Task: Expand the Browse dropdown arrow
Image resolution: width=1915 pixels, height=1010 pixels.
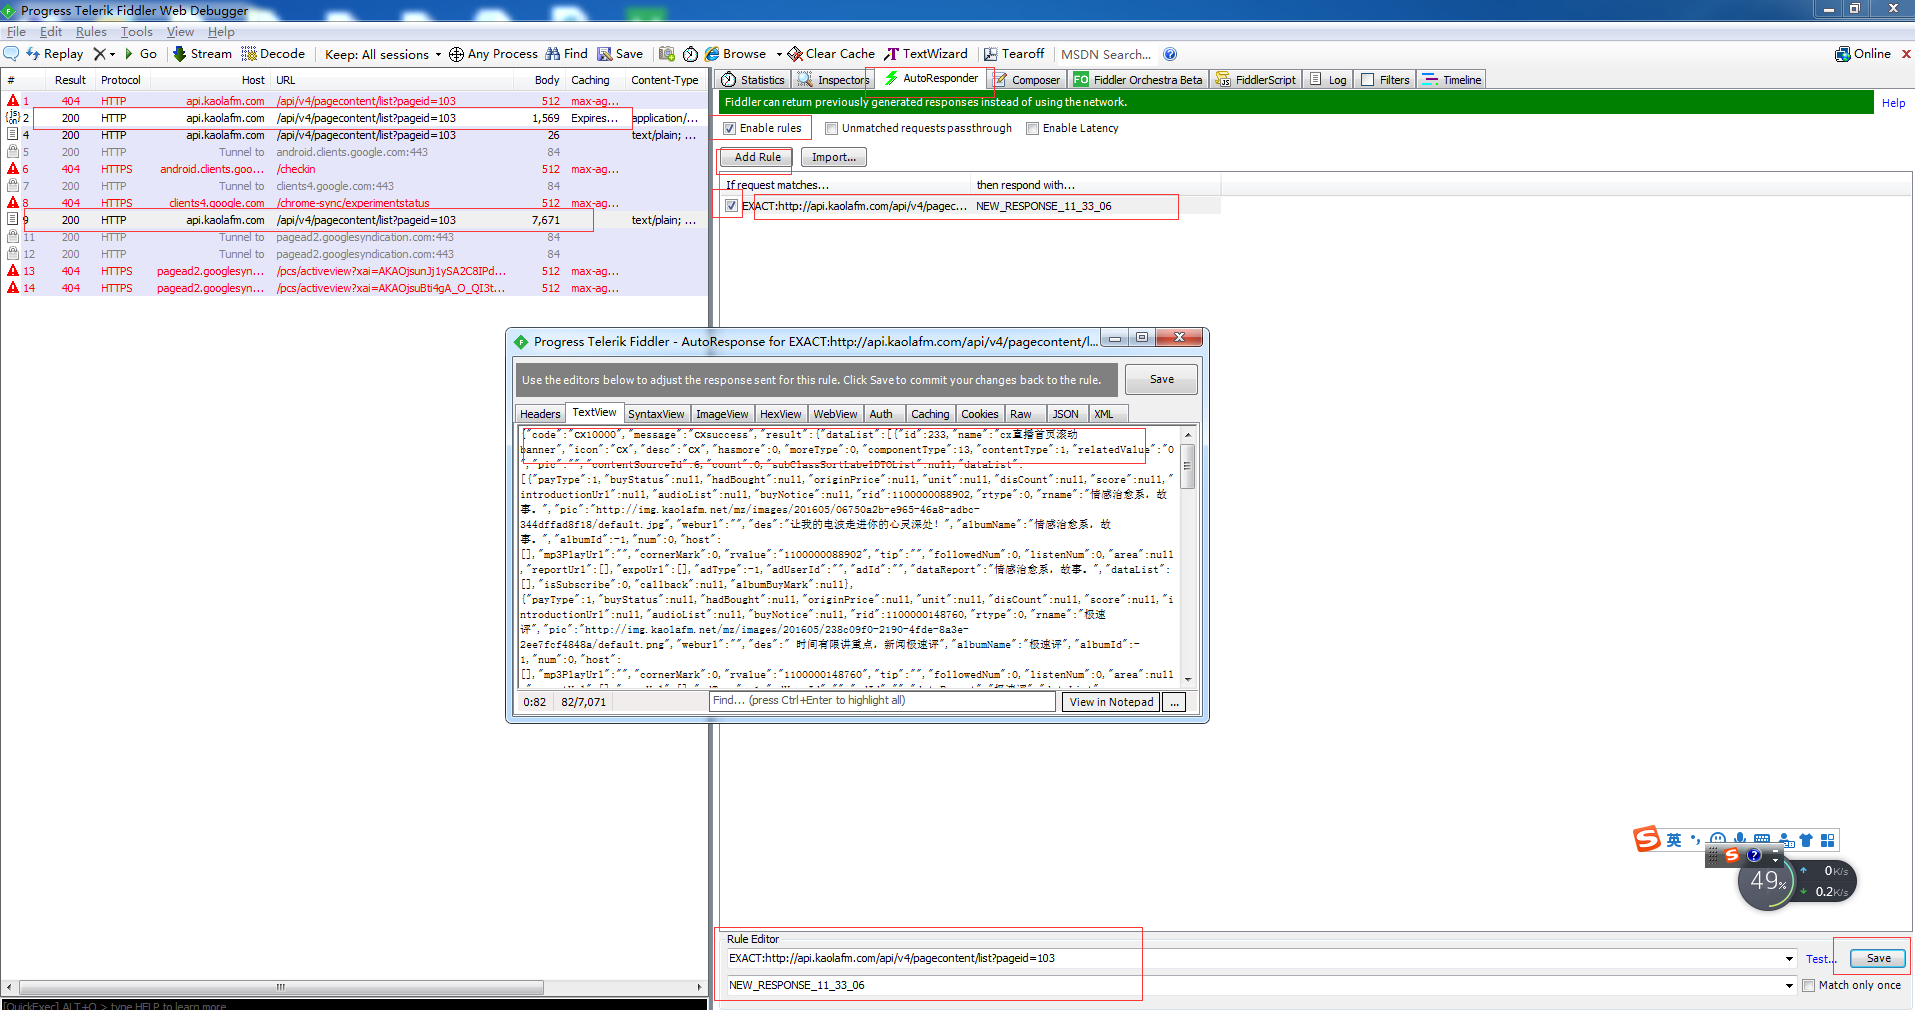Action: click(778, 54)
